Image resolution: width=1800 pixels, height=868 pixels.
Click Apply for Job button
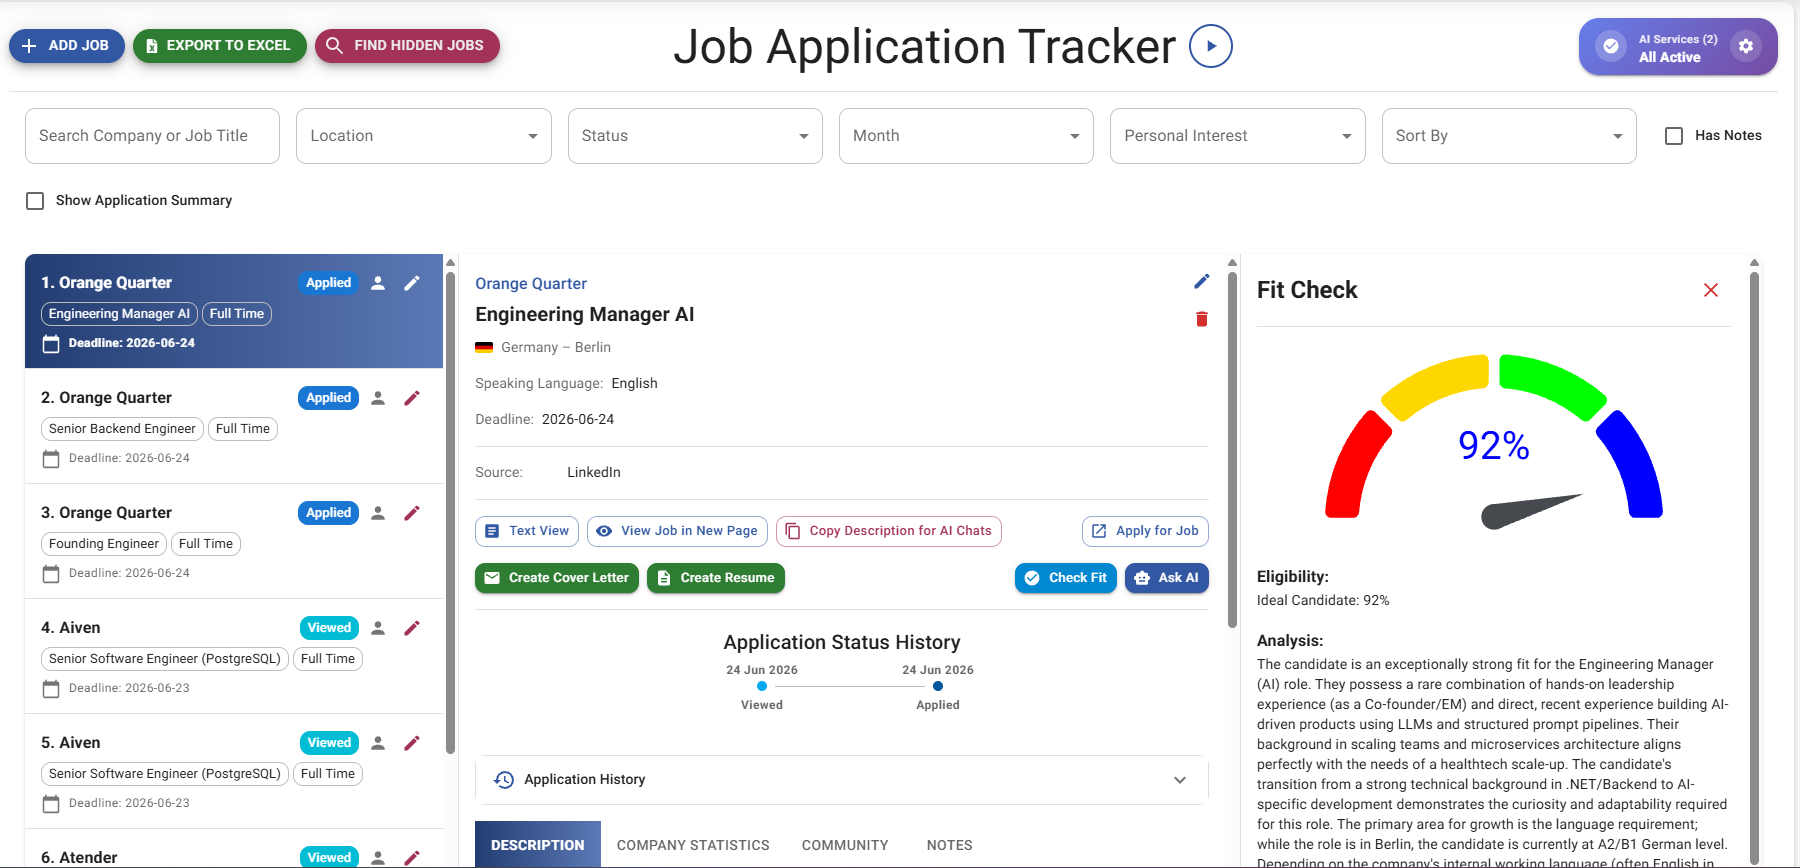1145,531
